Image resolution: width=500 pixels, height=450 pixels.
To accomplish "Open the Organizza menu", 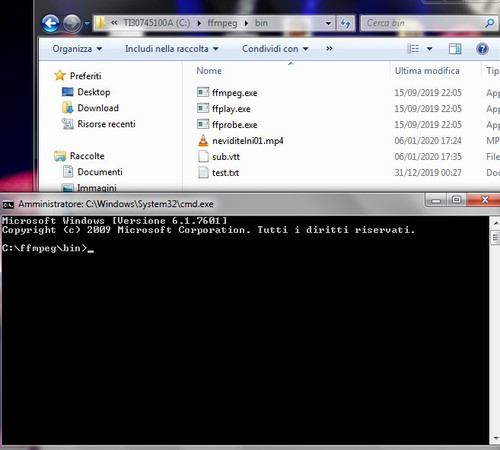I will tap(77, 49).
